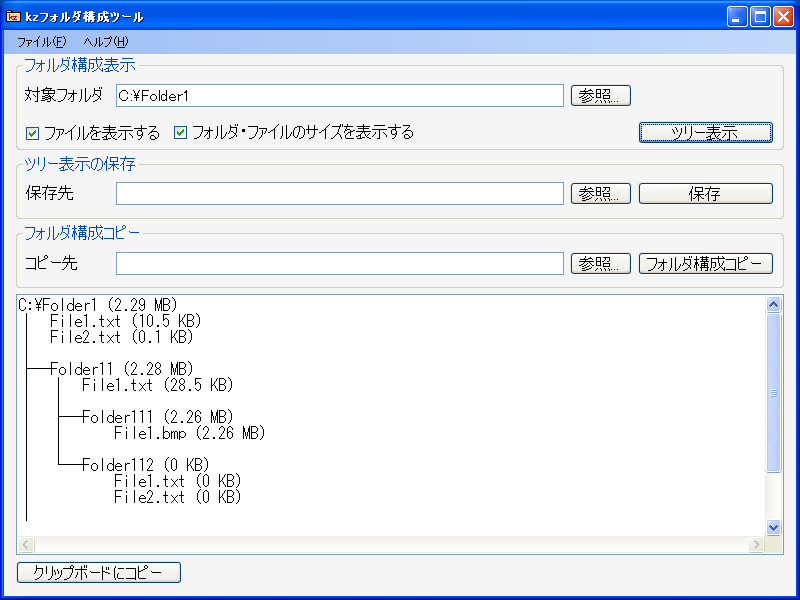This screenshot has width=800, height=600.
Task: Close the kzフォルダ構成ツール window
Action: point(783,17)
